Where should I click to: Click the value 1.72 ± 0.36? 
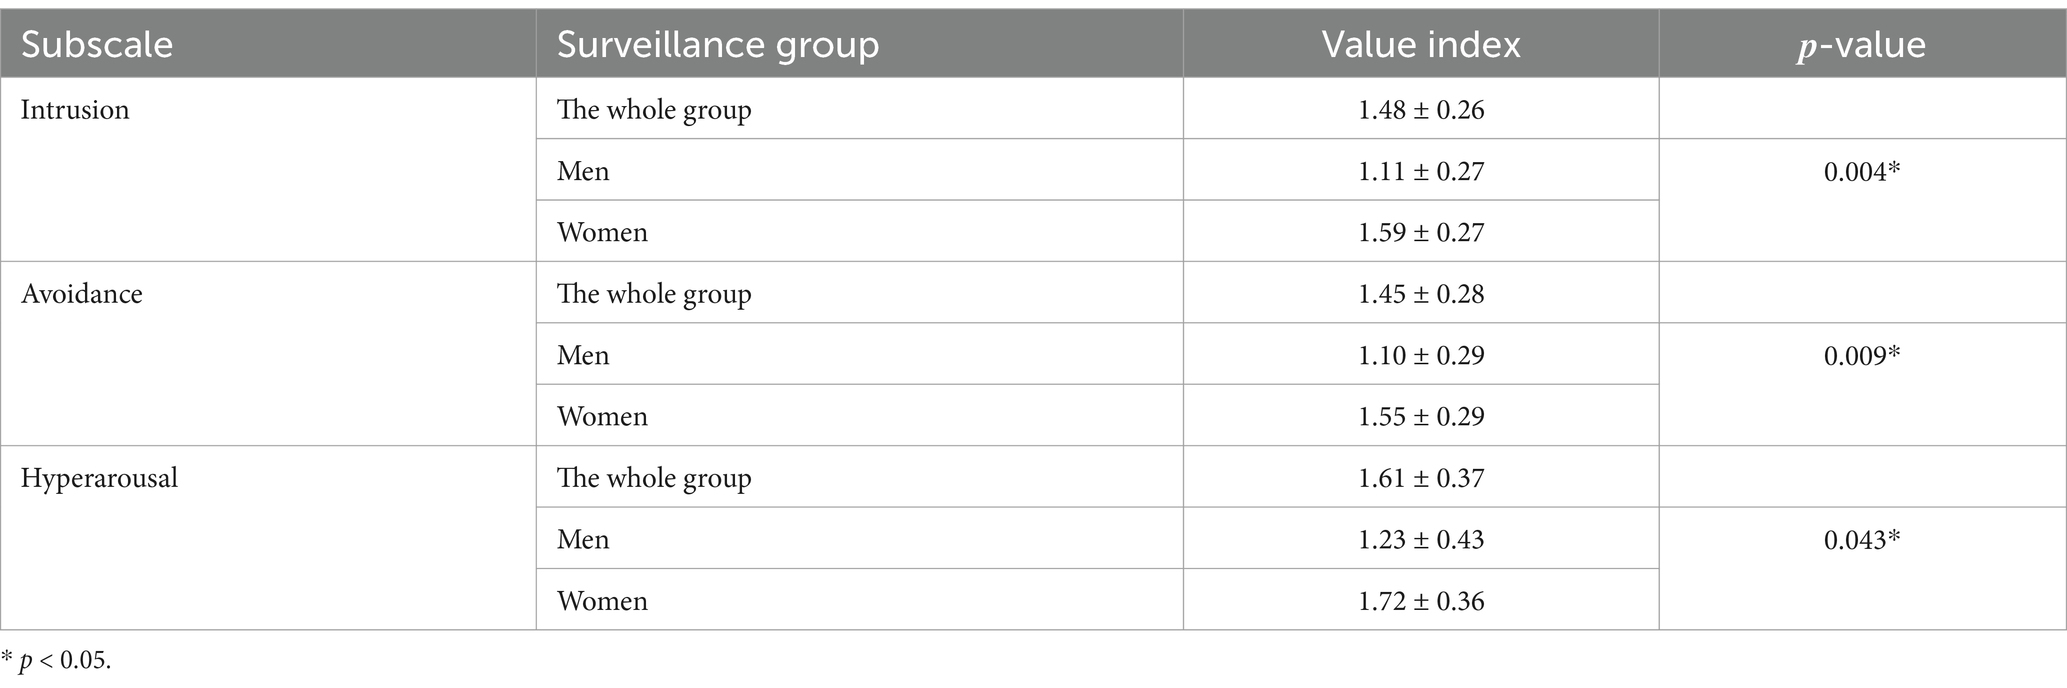click(1421, 600)
